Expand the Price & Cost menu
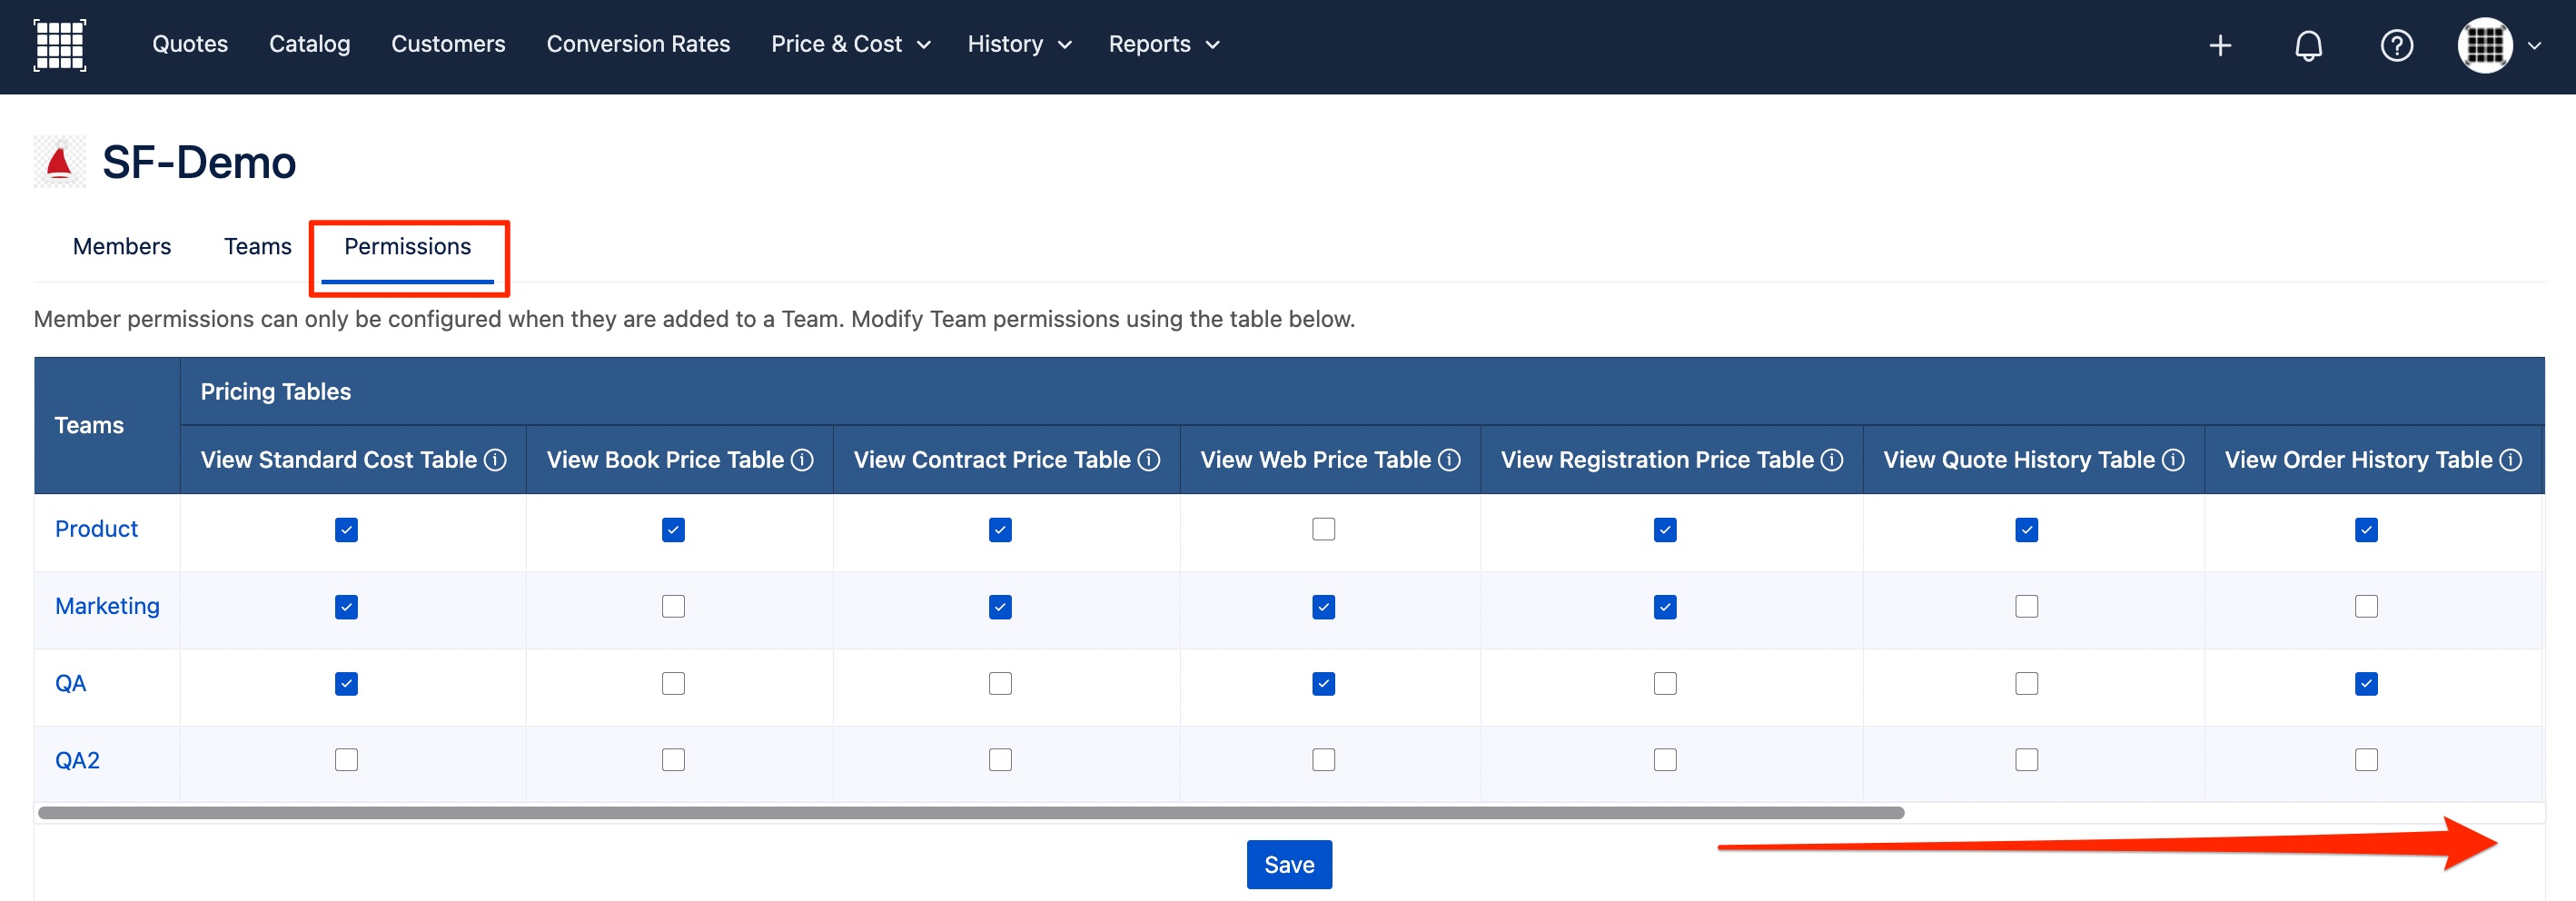The width and height of the screenshot is (2576, 901). [850, 44]
